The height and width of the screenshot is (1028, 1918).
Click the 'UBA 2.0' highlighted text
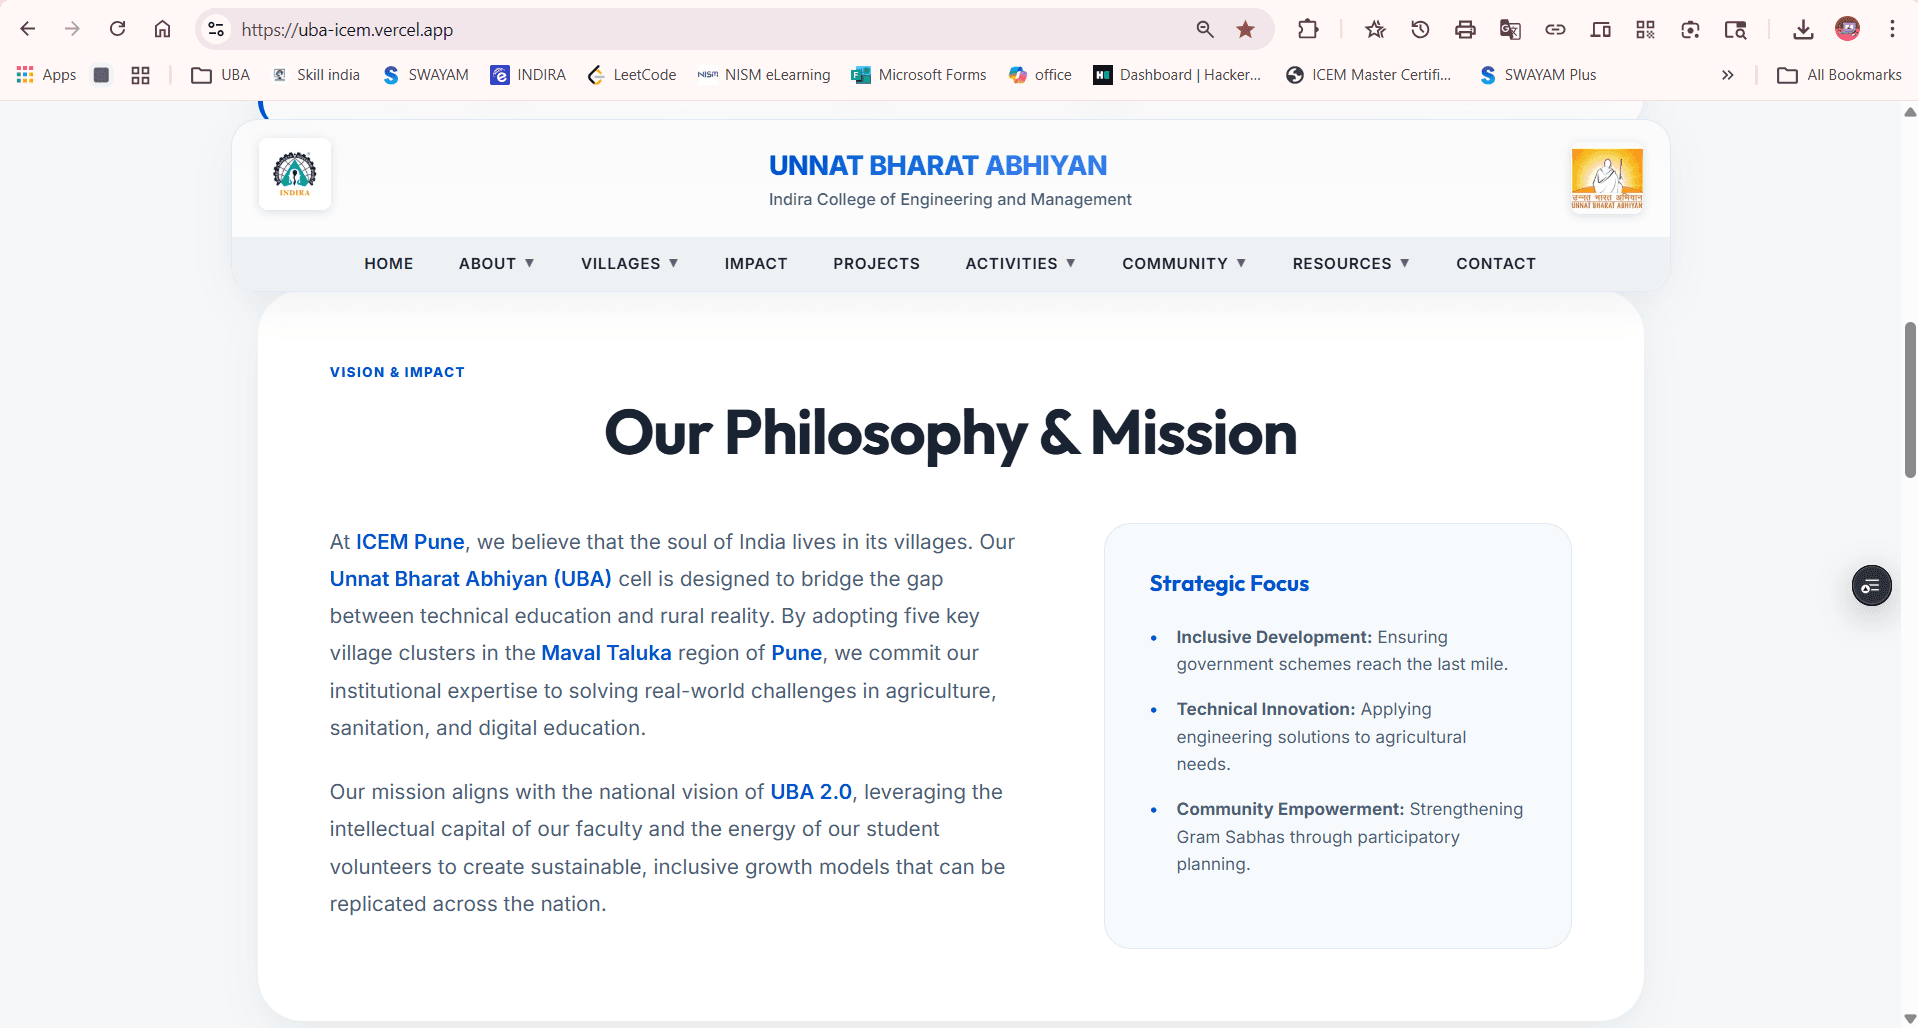811,792
